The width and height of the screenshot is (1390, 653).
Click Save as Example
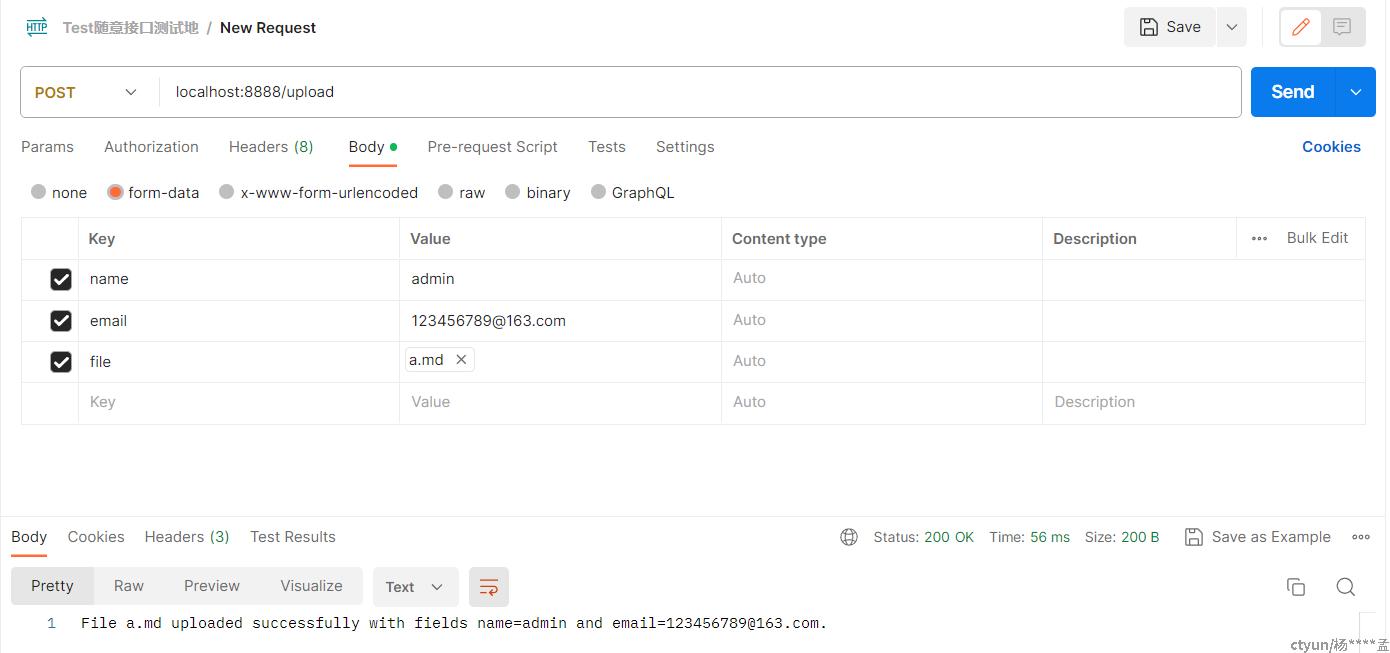1258,537
